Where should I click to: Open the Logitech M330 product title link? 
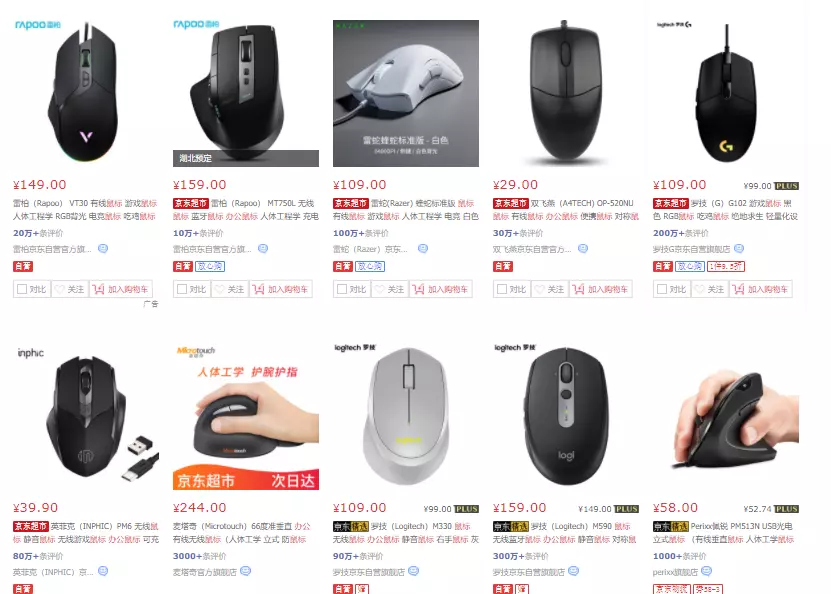tap(406, 533)
